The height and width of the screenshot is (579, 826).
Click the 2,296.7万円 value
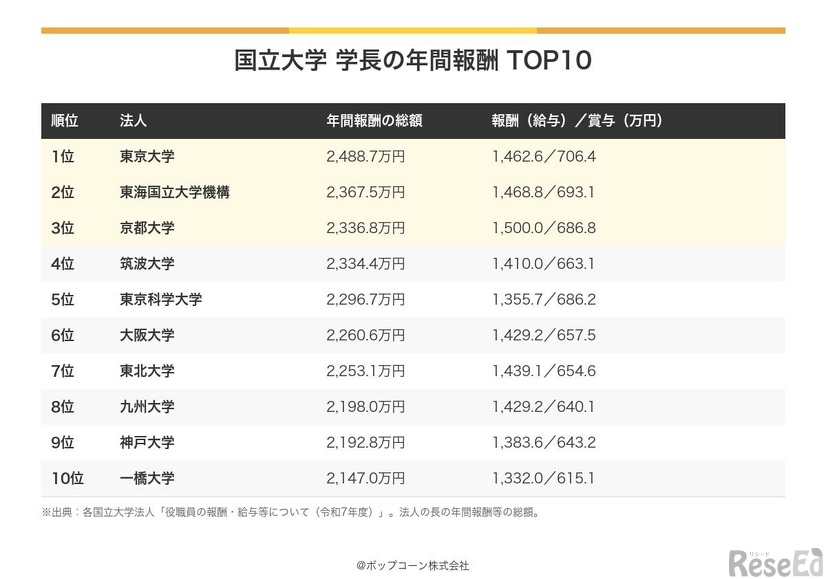[x=366, y=299]
